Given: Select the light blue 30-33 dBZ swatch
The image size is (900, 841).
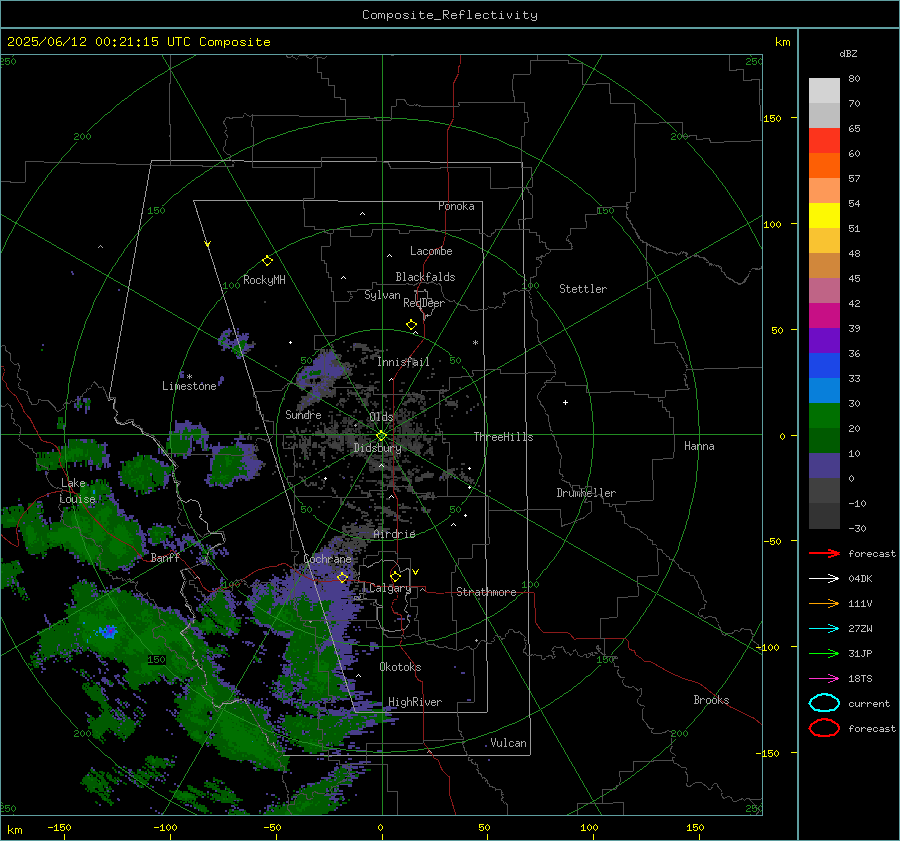Looking at the screenshot, I should pyautogui.click(x=824, y=391).
